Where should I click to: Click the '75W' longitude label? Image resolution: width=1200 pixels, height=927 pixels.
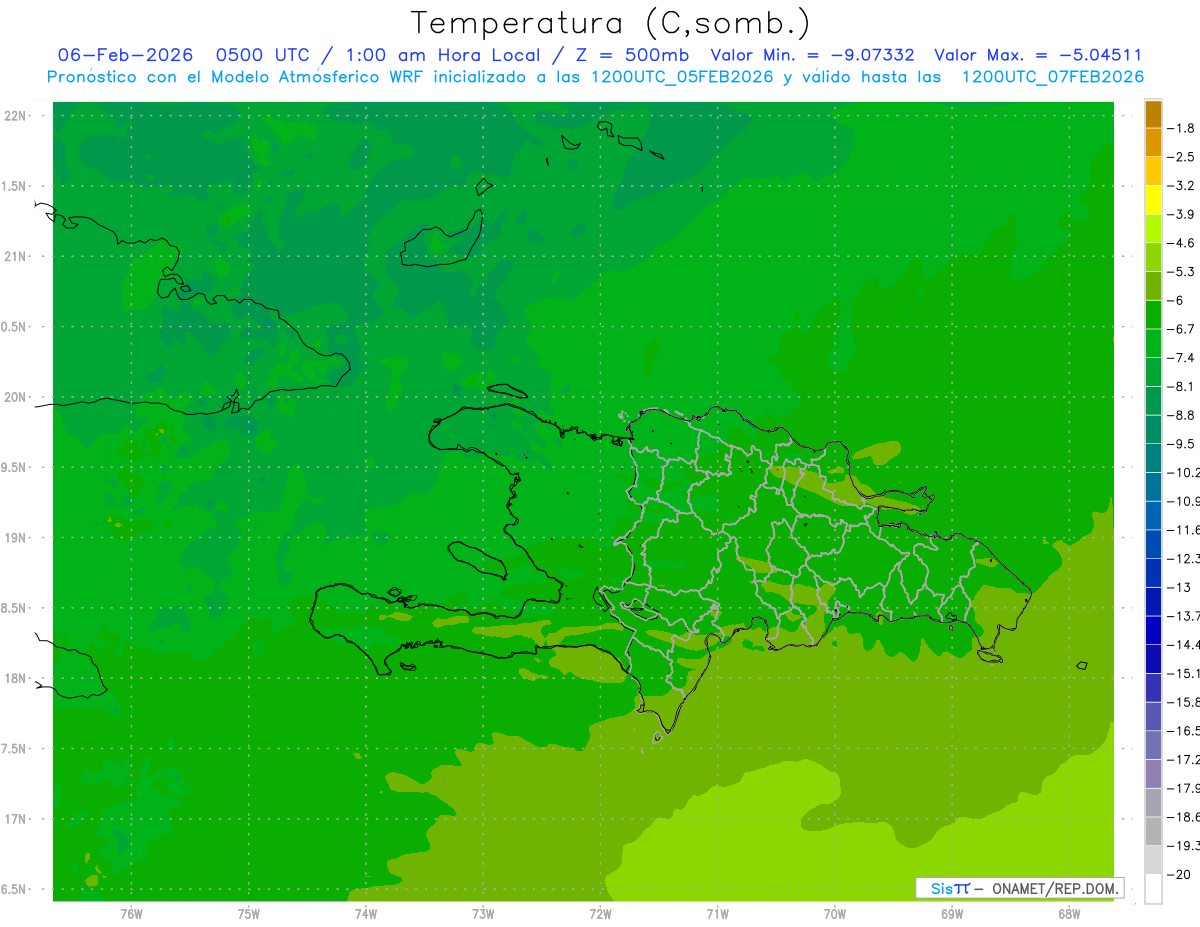coord(248,914)
